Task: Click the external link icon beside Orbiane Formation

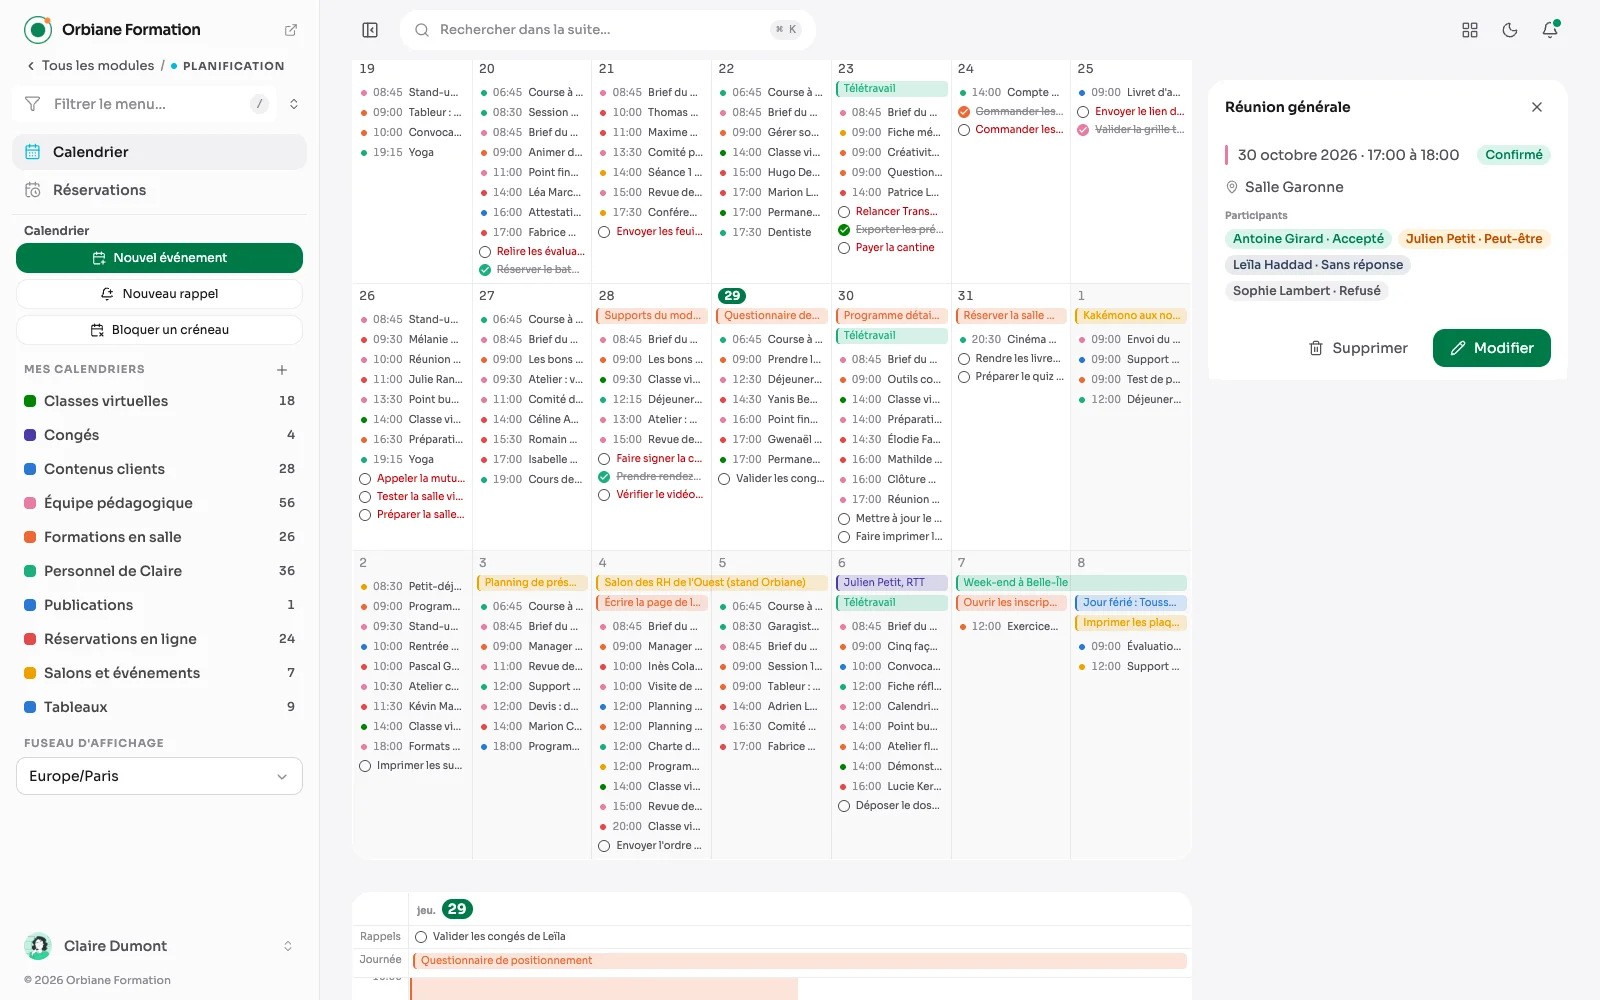Action: click(291, 30)
